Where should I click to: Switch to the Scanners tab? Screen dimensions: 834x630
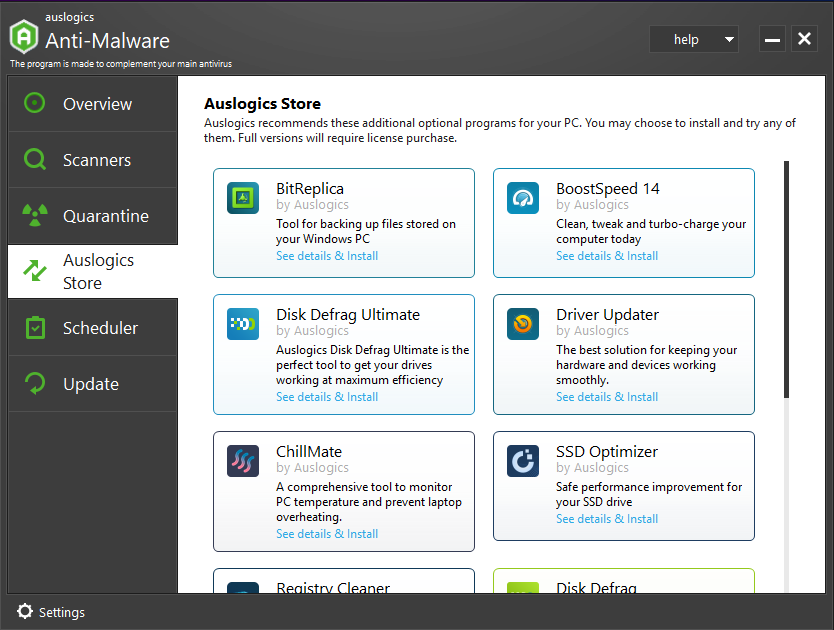coord(93,160)
